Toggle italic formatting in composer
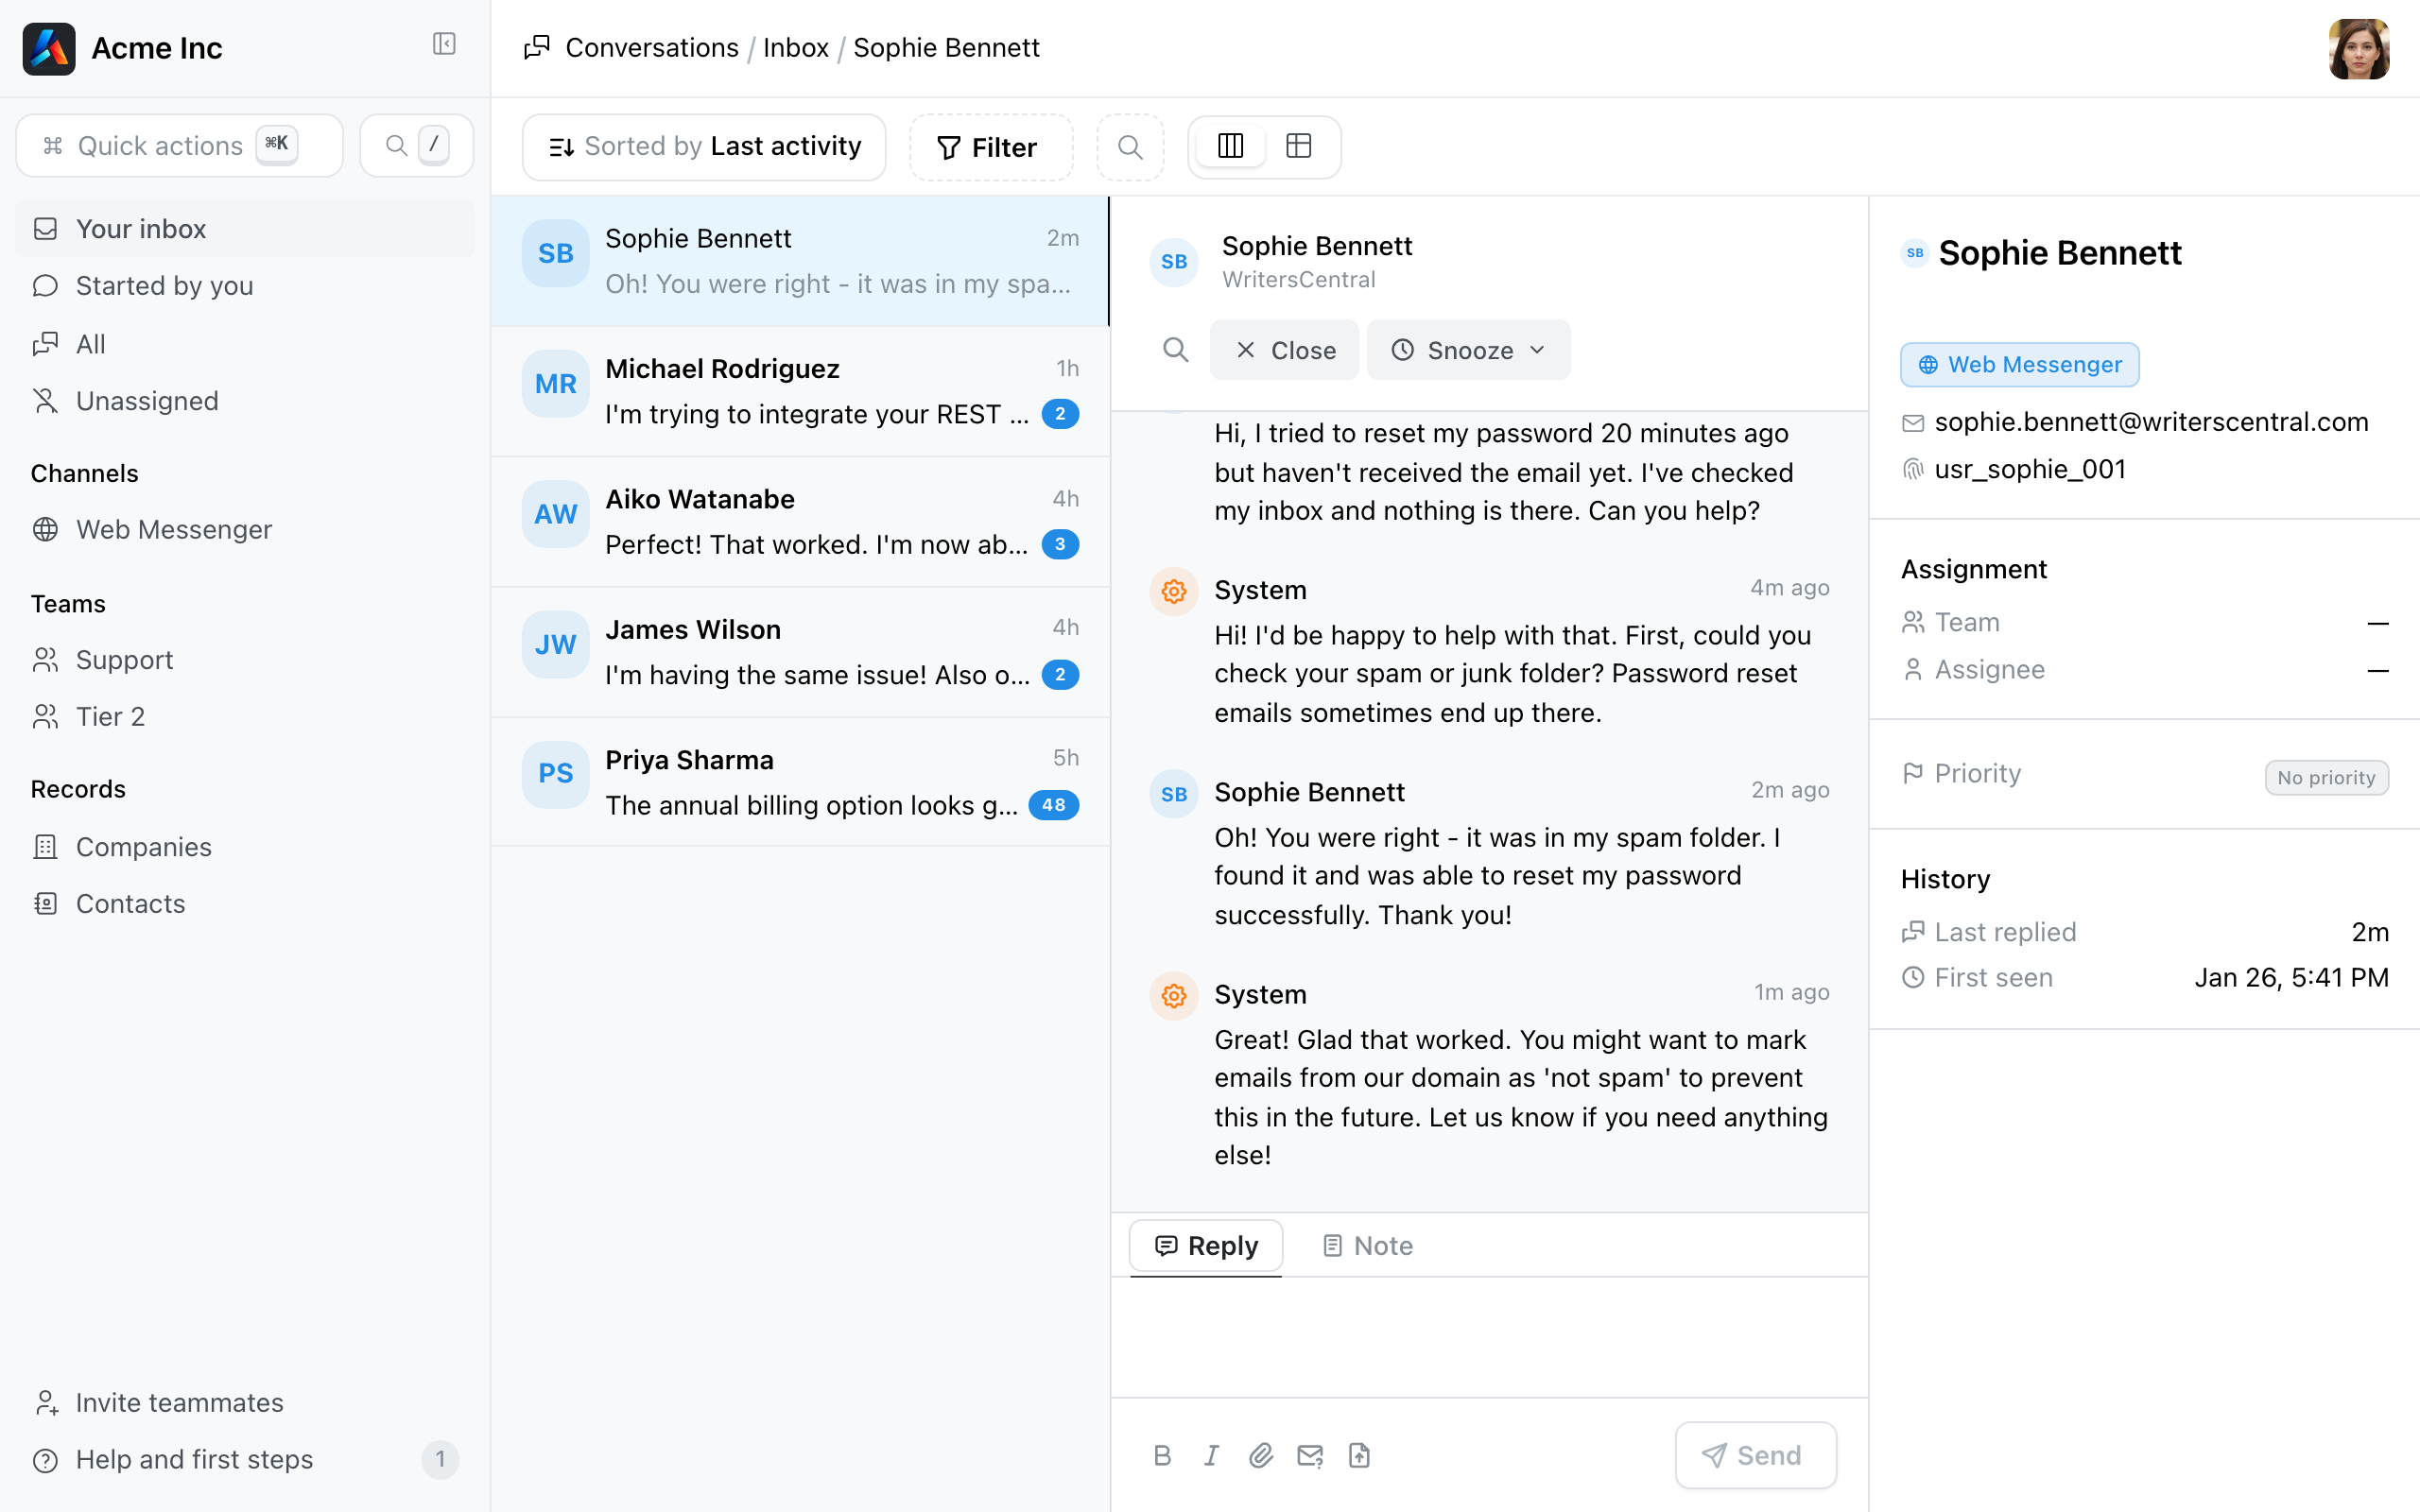The width and height of the screenshot is (2420, 1512). point(1211,1455)
